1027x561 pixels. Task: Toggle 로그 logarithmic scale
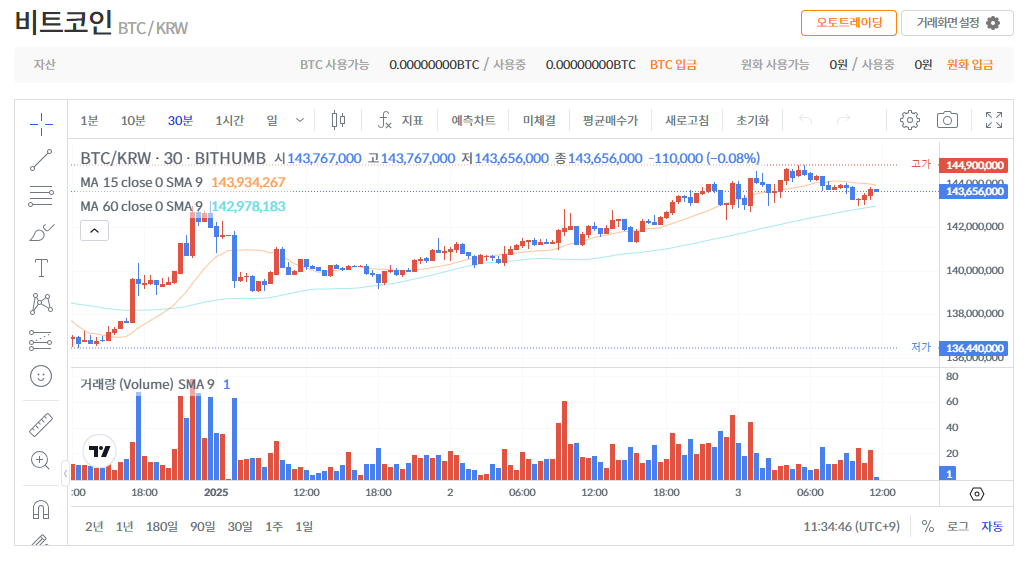958,526
